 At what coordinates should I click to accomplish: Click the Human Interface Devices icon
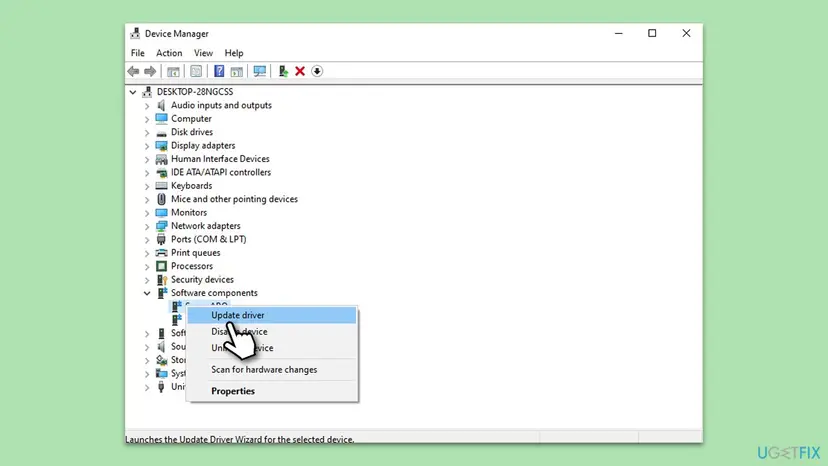[162, 159]
